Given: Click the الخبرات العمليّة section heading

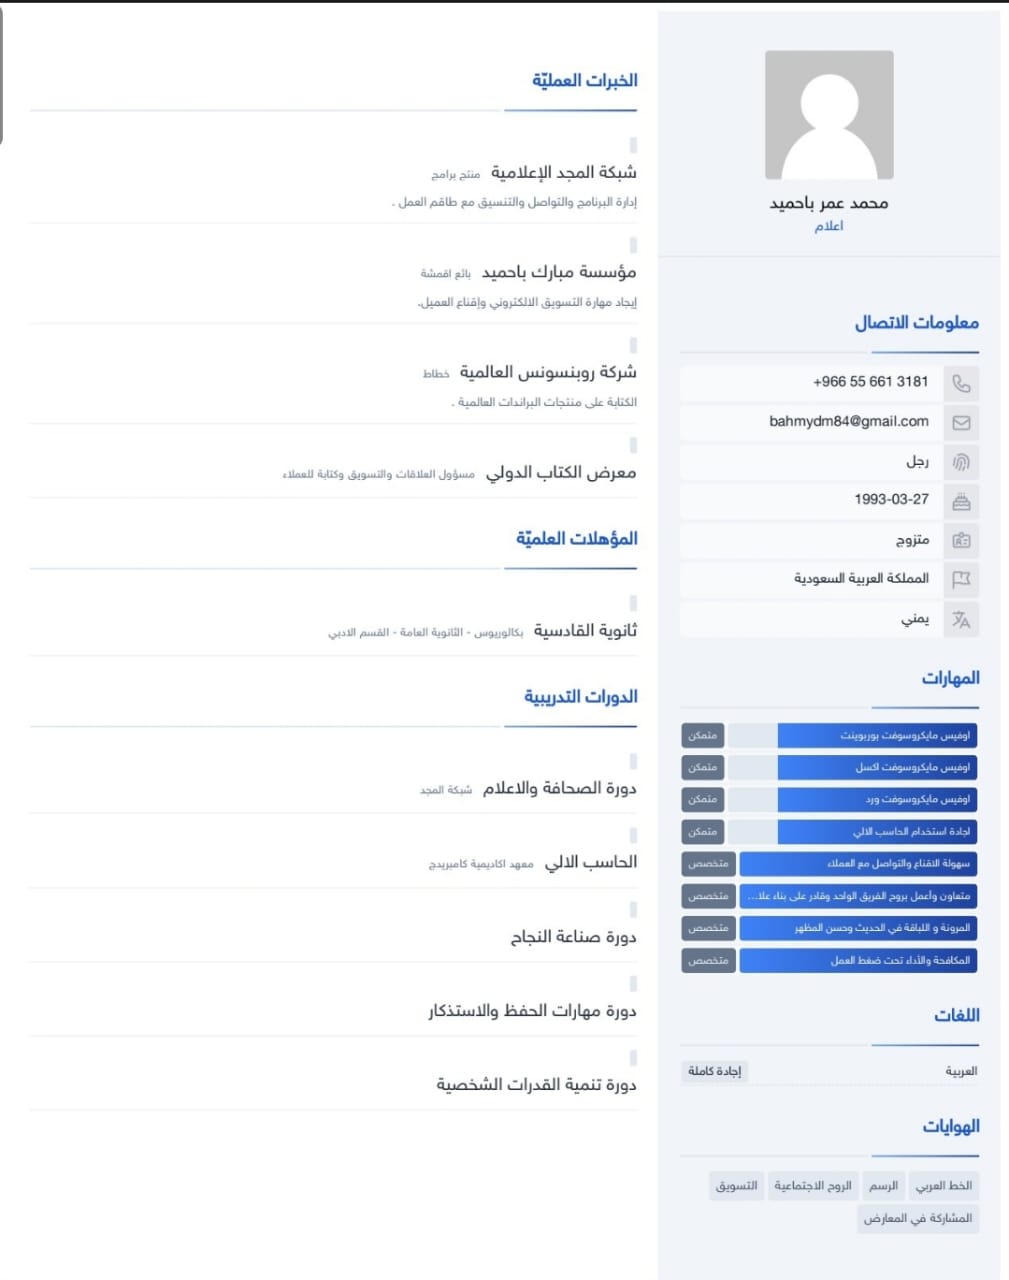Looking at the screenshot, I should [585, 80].
